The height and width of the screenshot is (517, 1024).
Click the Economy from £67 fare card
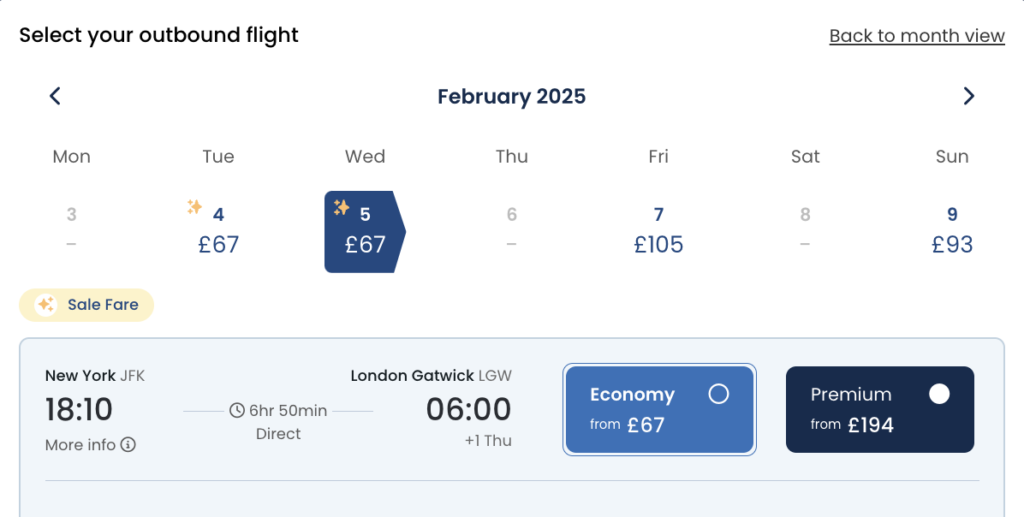pyautogui.click(x=659, y=410)
